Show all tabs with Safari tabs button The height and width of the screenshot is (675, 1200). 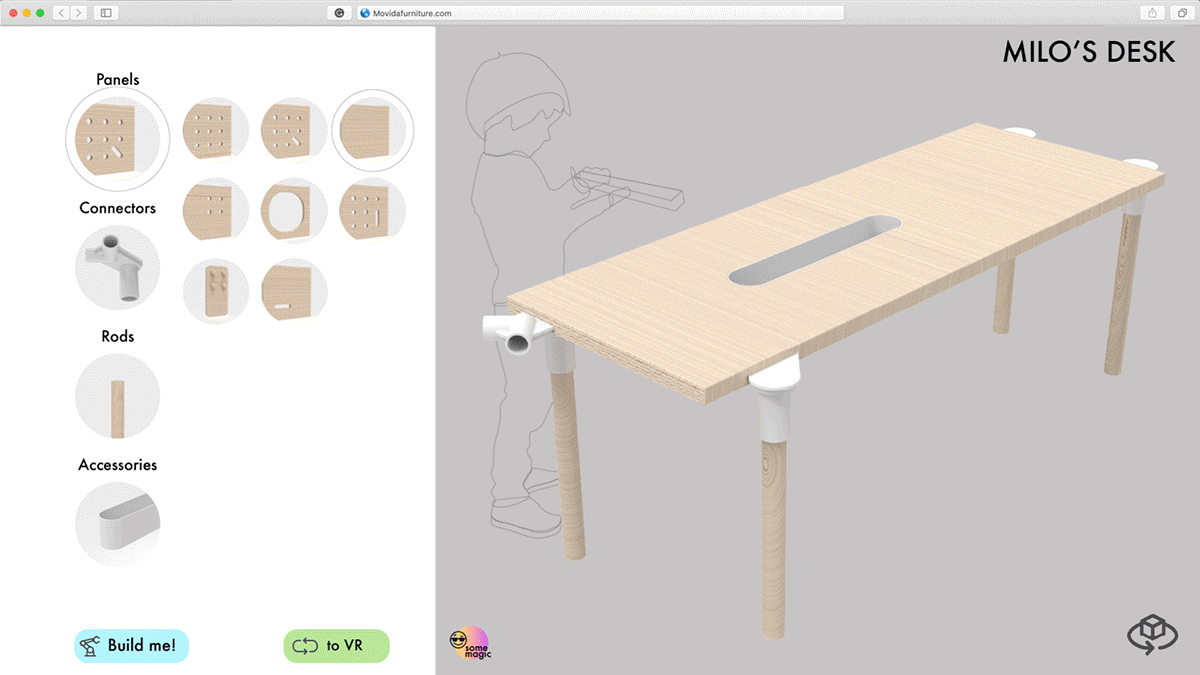pos(1181,13)
